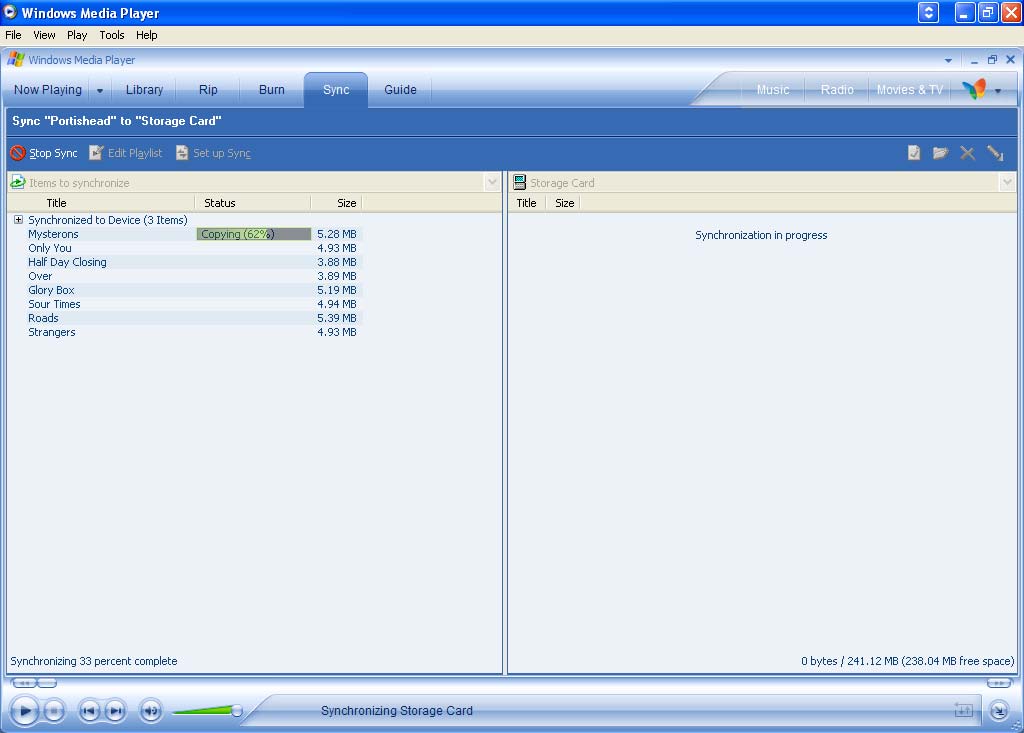
Task: Click the Title column header in Storage Card pane
Action: click(526, 203)
